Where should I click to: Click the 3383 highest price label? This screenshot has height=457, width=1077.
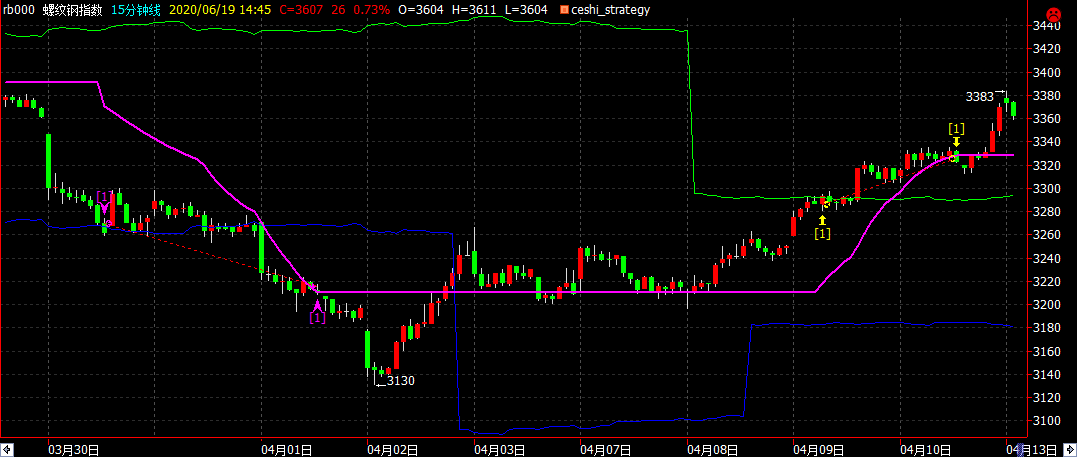click(979, 96)
